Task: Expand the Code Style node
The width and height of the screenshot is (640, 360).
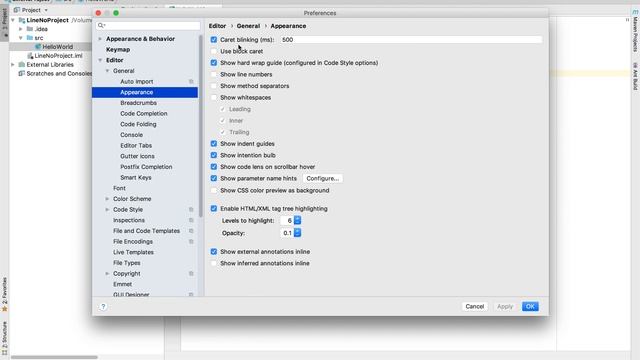Action: (x=107, y=209)
